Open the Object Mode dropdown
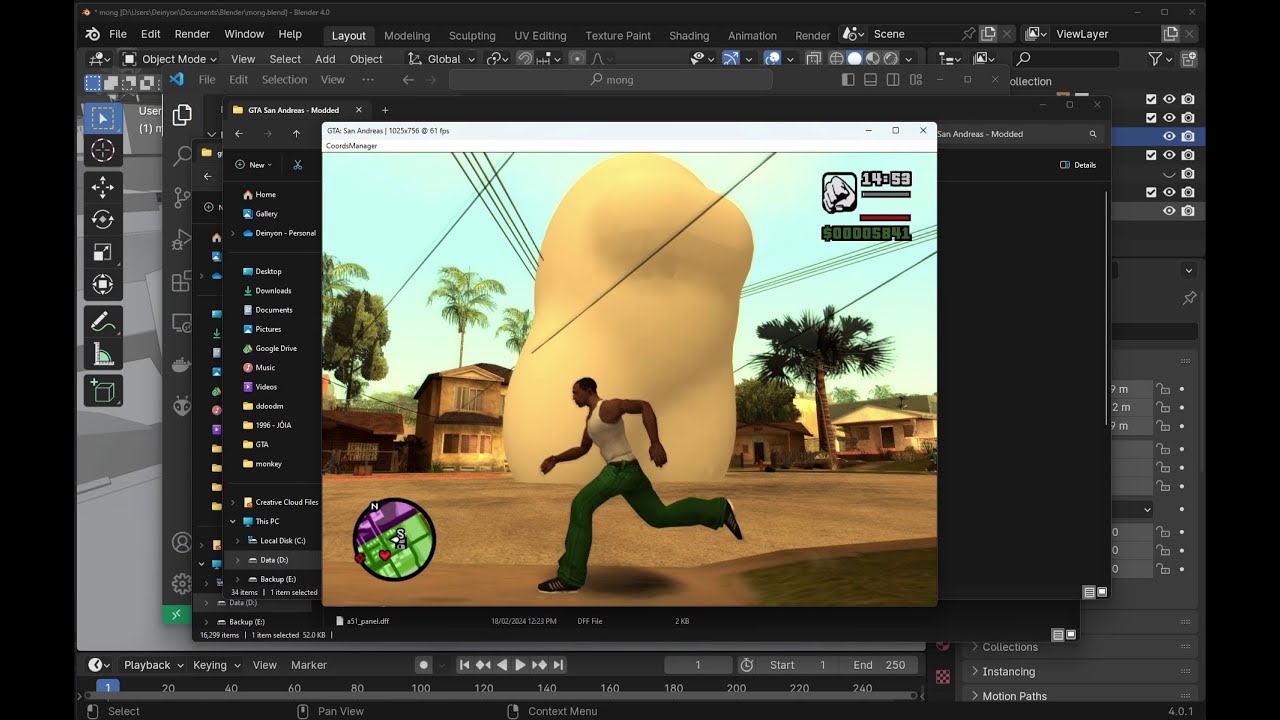The image size is (1280, 720). coord(169,59)
